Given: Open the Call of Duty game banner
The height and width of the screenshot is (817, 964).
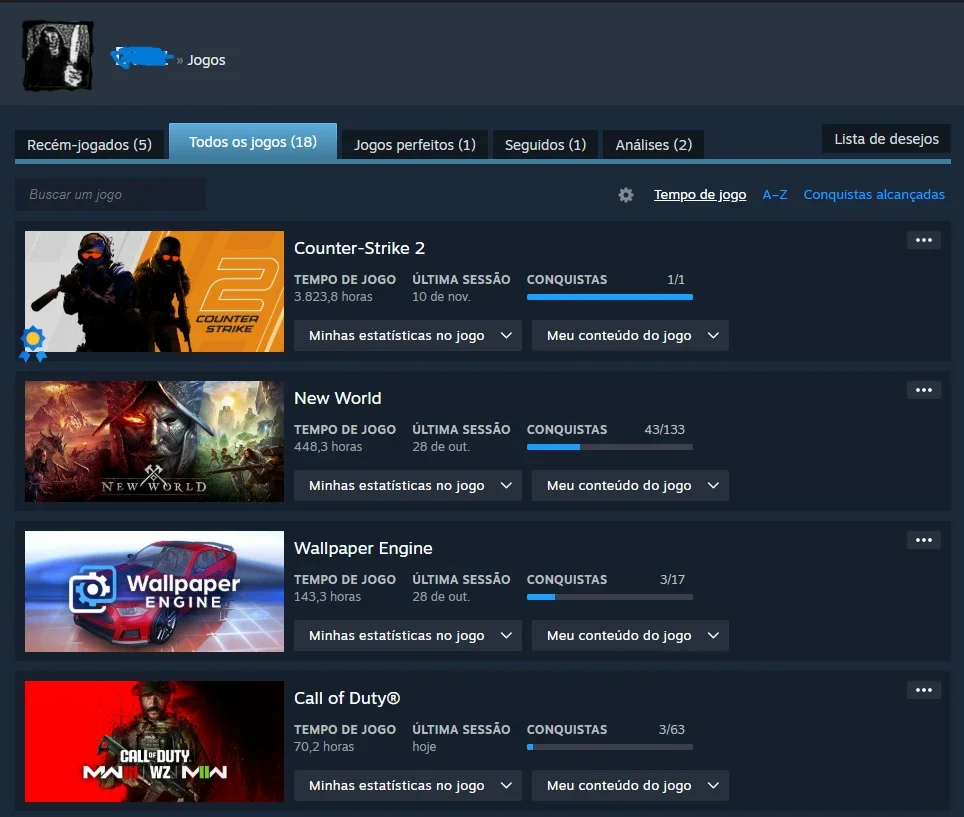Looking at the screenshot, I should click(154, 741).
